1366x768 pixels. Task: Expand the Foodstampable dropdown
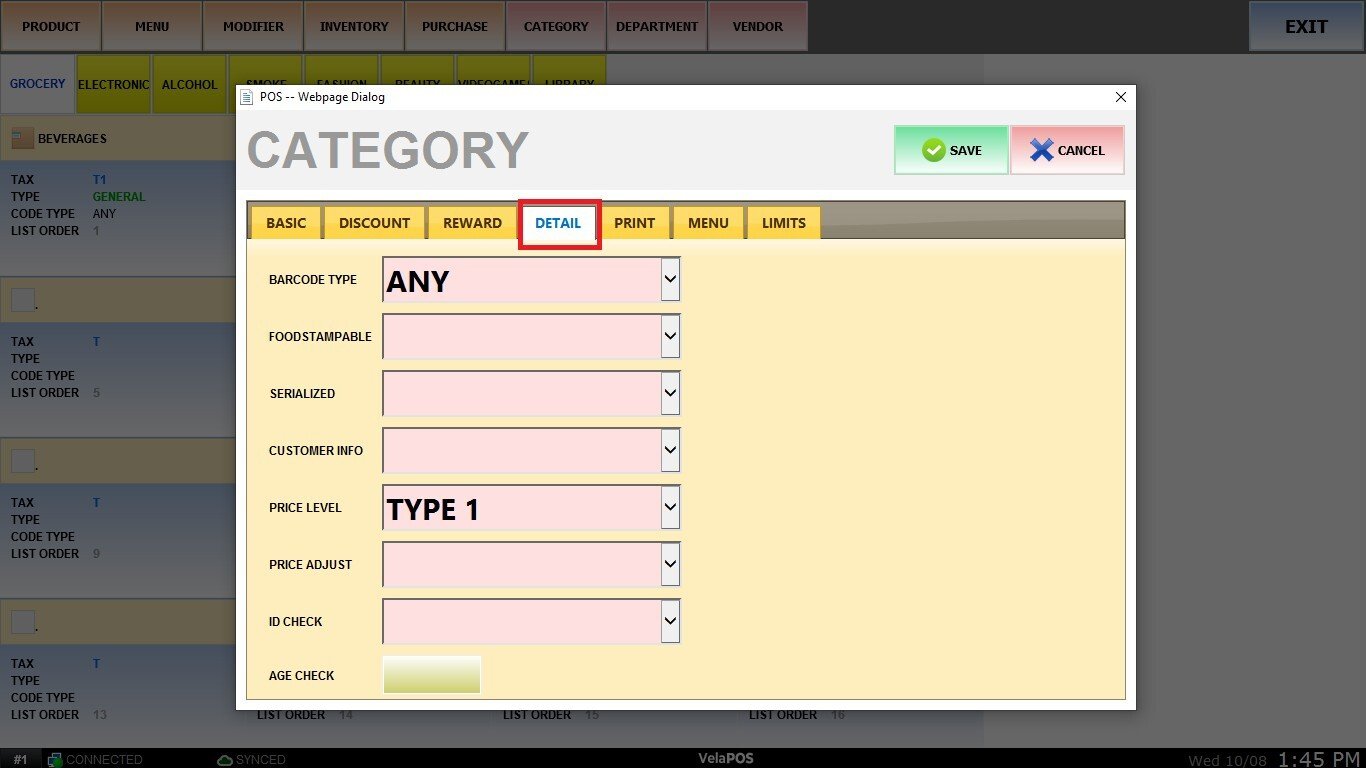670,337
